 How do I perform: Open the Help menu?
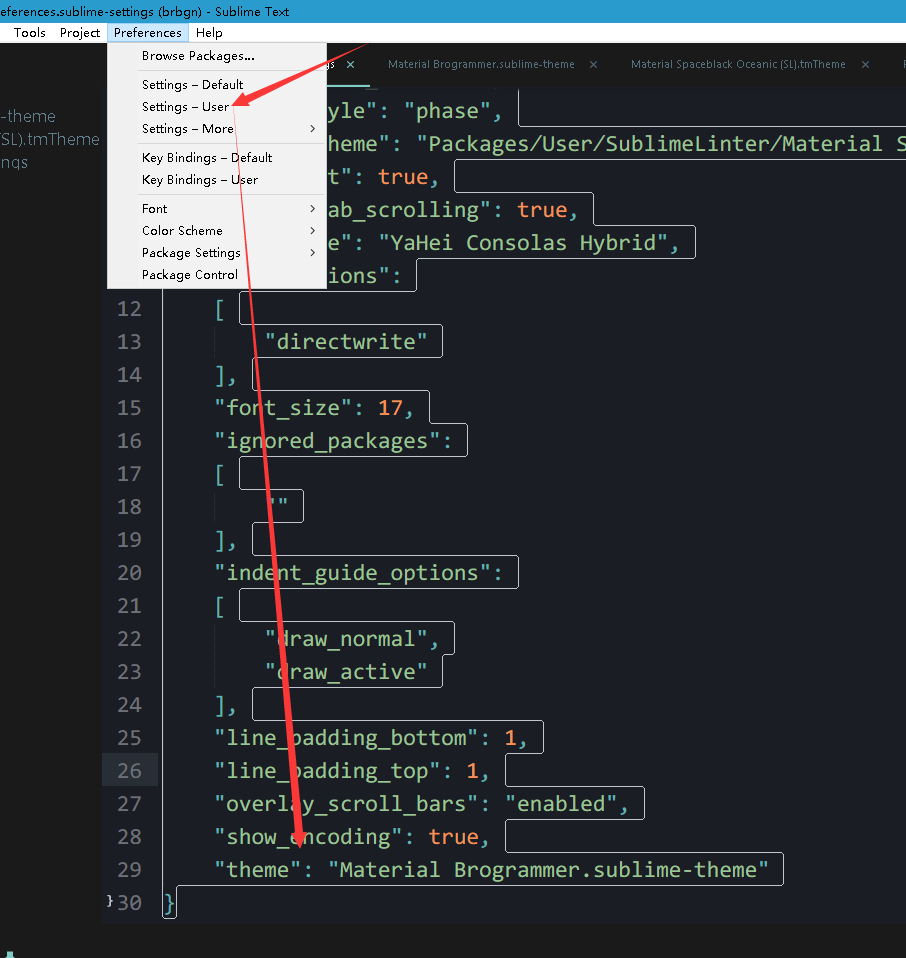[x=209, y=32]
